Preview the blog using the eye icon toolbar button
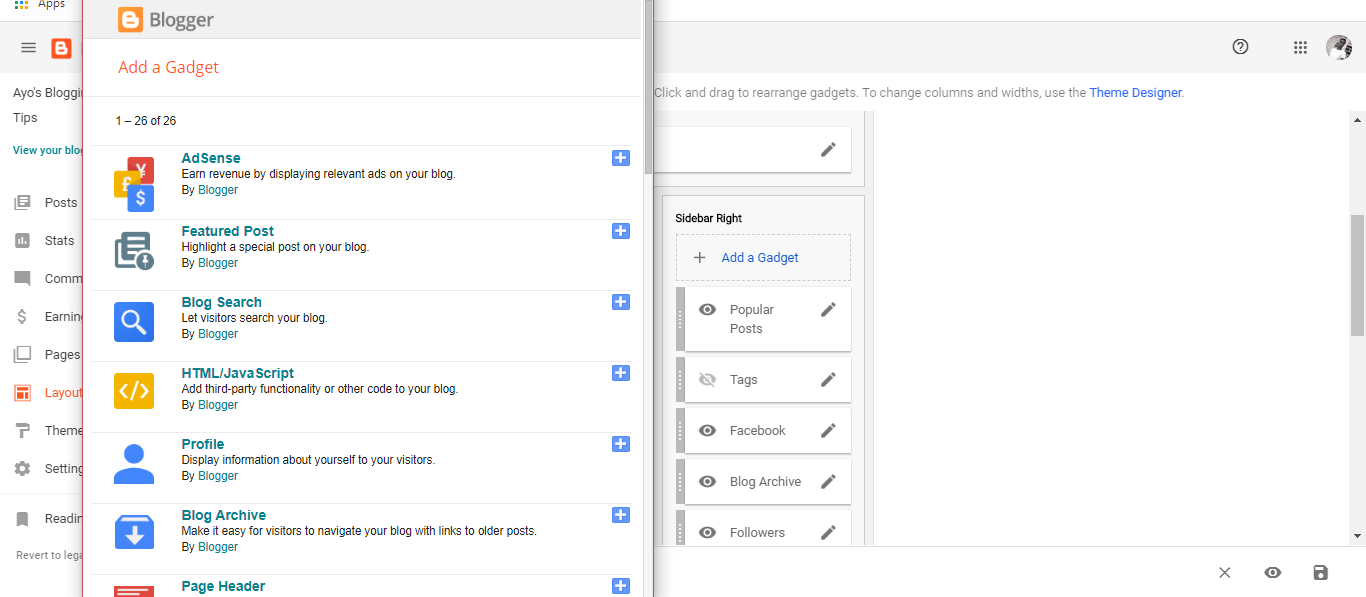 [x=1272, y=572]
